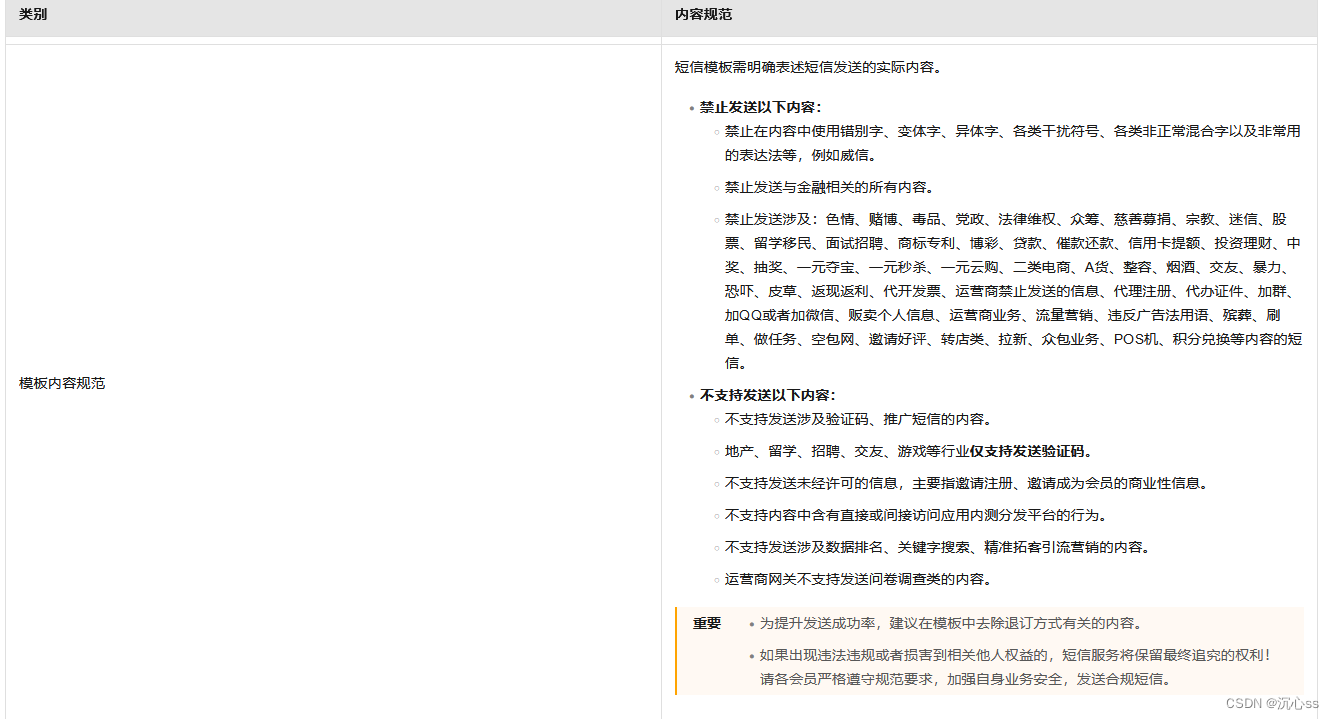Screen dimensions: 1334x719
Task: Click the heading 禁止发送以下内容
Action: tap(760, 107)
